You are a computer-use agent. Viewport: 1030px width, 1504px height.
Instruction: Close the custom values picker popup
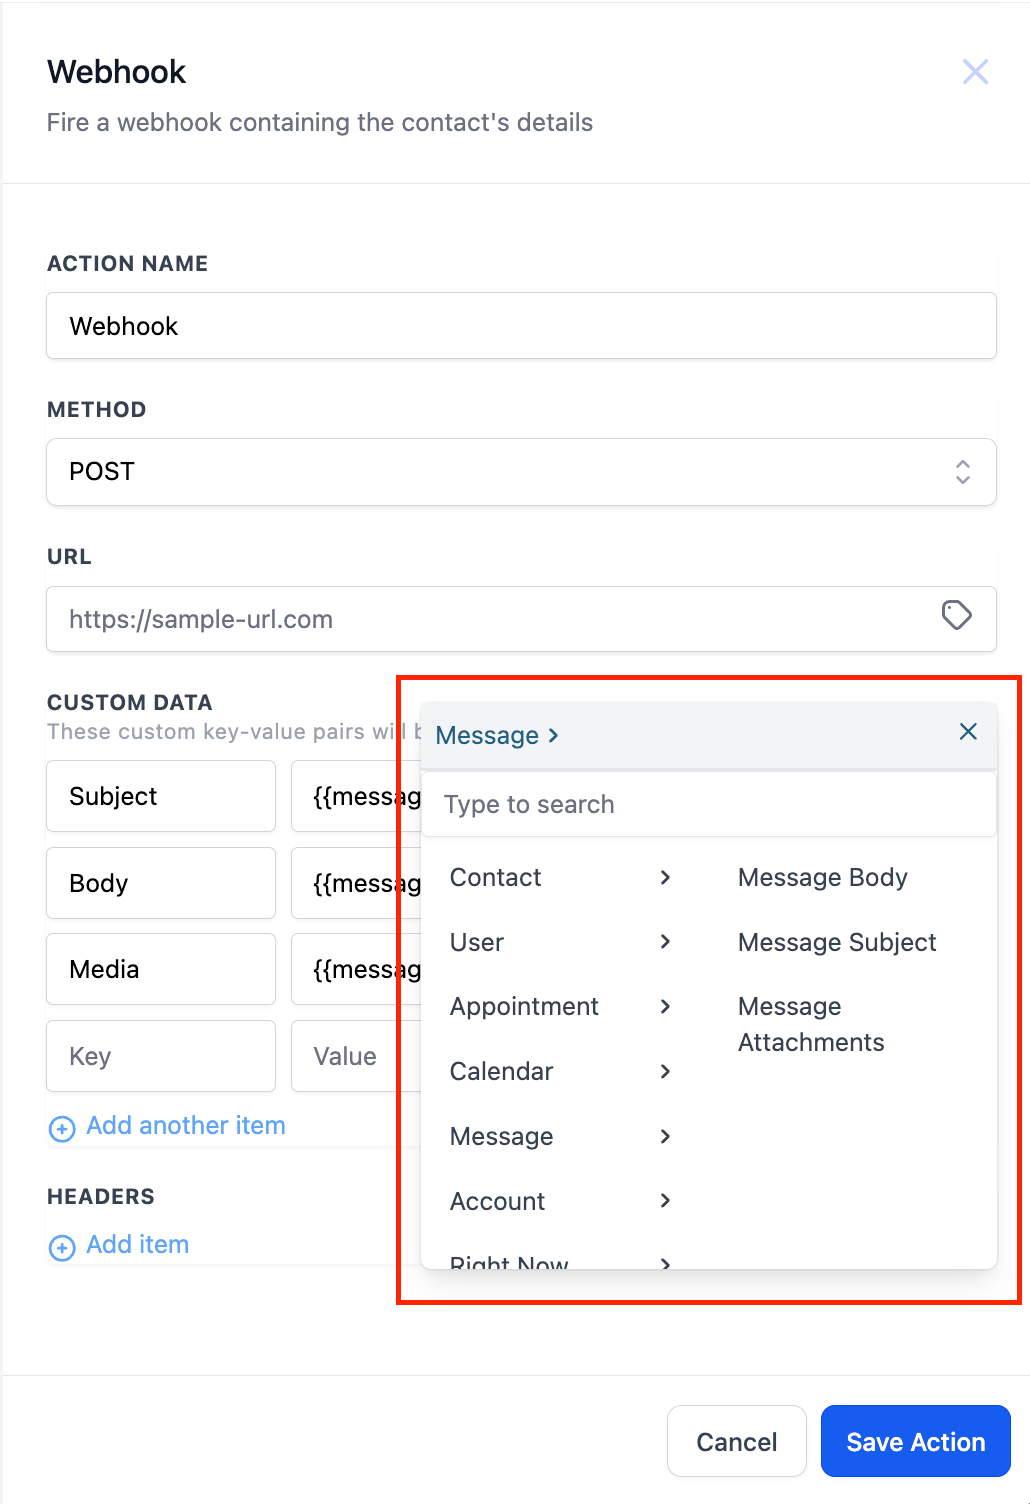coord(968,732)
